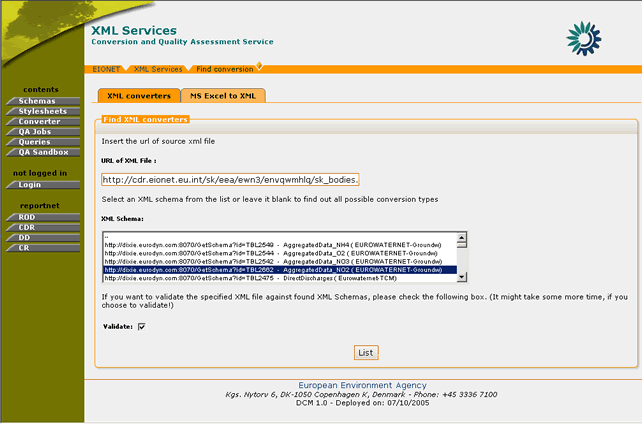Select the AggregatedData_O2 schema row
Image resolution: width=642 pixels, height=424 pixels.
coord(280,253)
